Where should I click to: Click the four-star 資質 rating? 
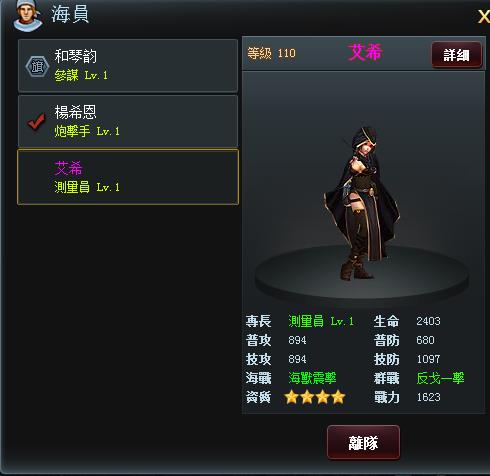click(x=315, y=397)
